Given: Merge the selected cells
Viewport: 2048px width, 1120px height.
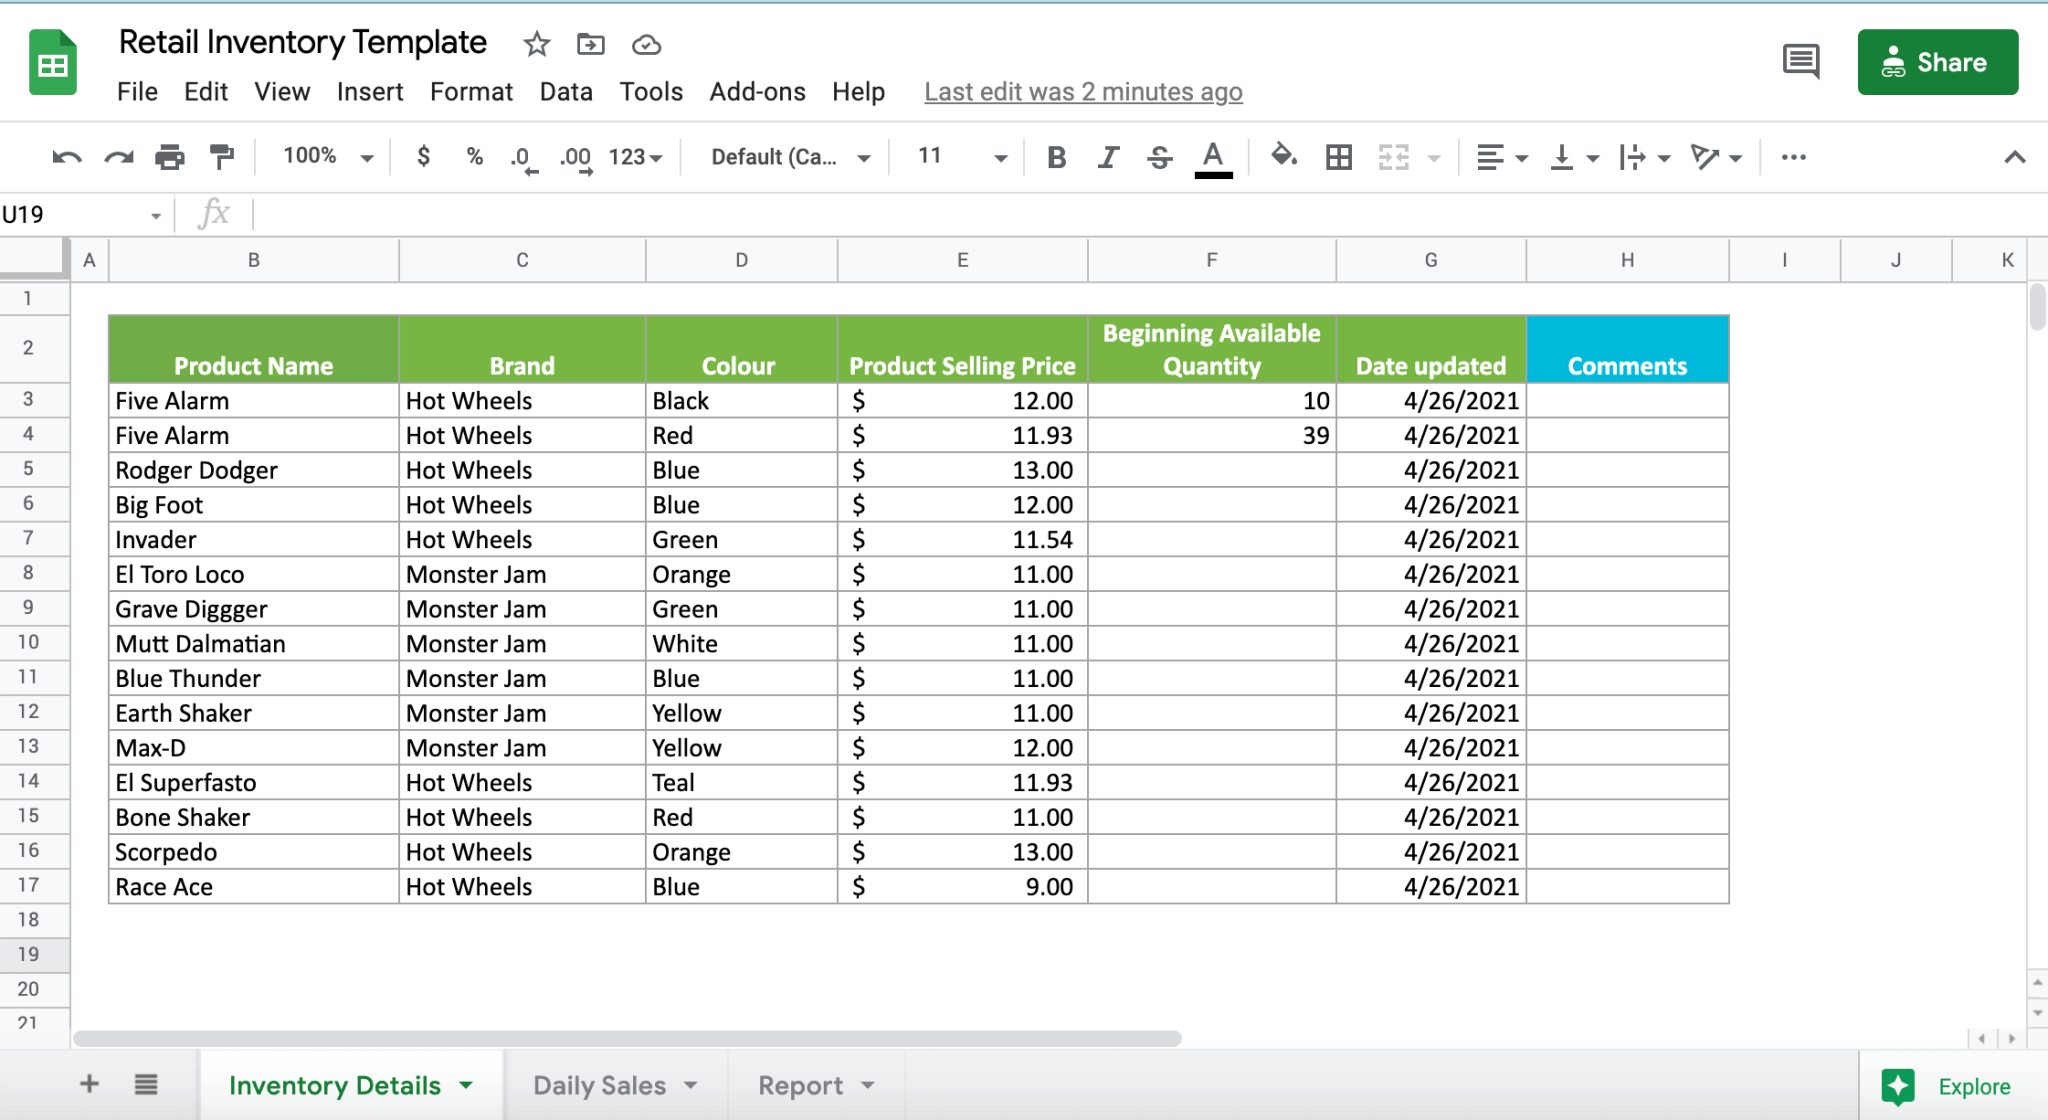Looking at the screenshot, I should pyautogui.click(x=1392, y=156).
